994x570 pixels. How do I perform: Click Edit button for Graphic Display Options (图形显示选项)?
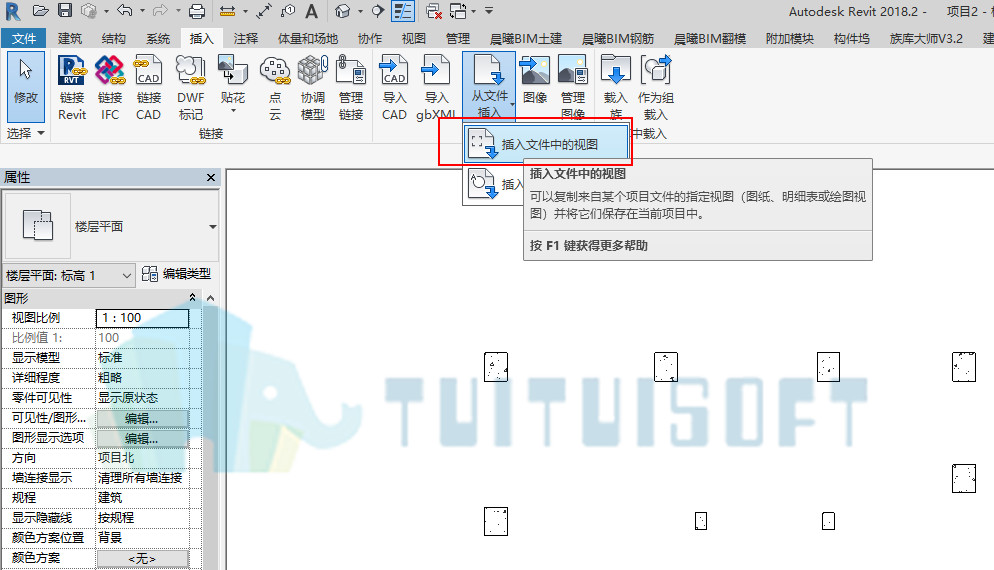[142, 439]
